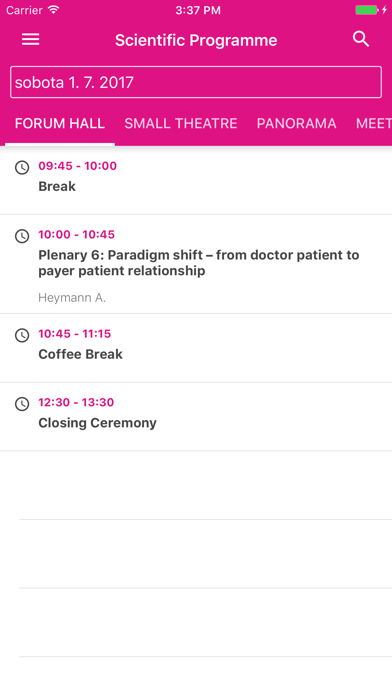Switch to the SMALL THEATRE tab

(181, 123)
